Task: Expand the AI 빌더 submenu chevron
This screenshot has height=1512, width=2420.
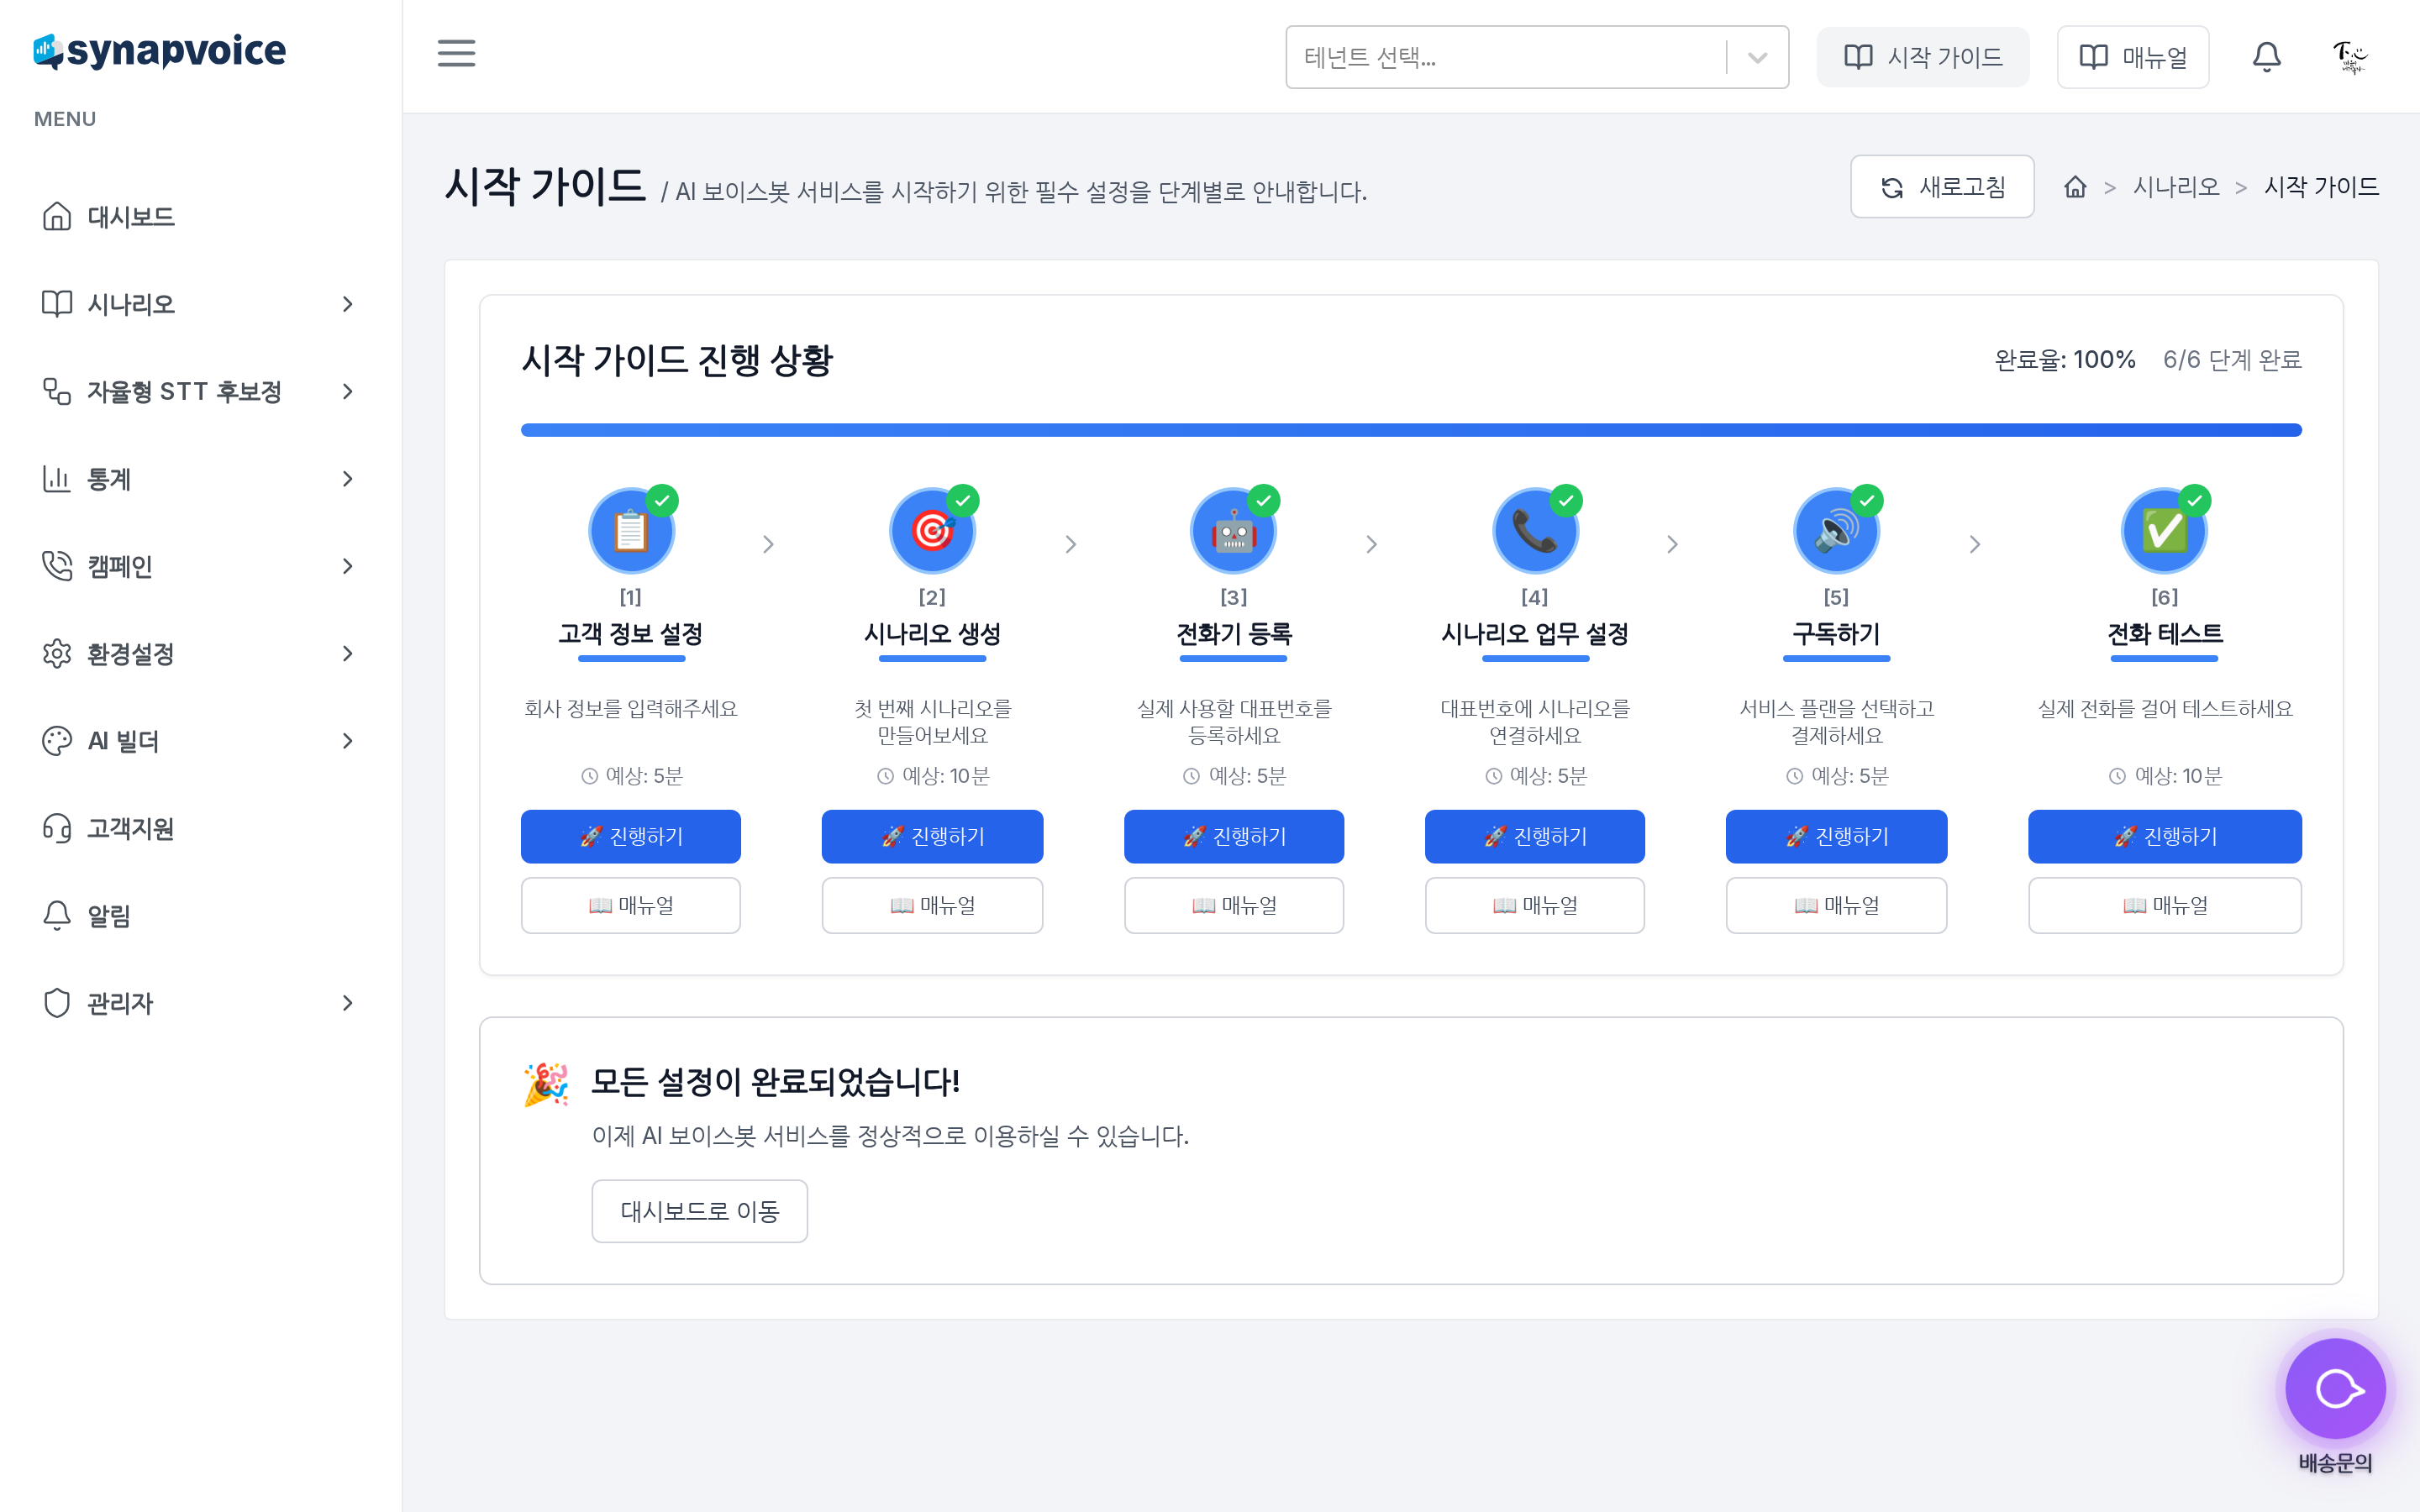Action: (347, 740)
